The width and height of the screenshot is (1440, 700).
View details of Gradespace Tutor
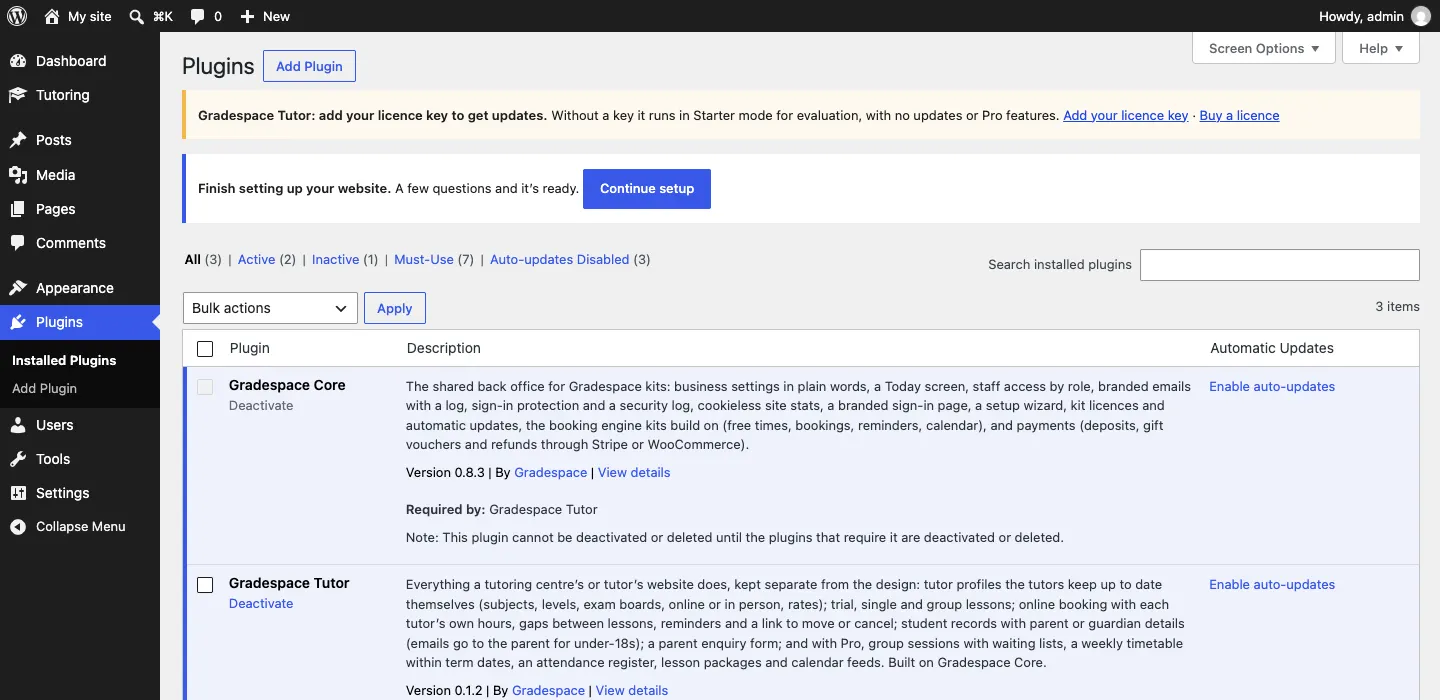click(x=632, y=690)
